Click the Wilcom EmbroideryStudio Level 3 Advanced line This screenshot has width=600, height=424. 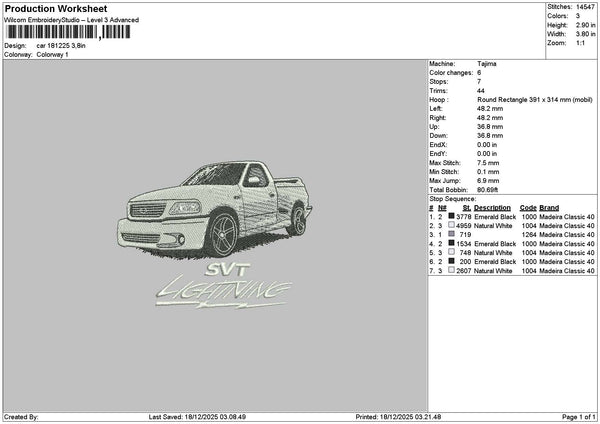[x=72, y=20]
